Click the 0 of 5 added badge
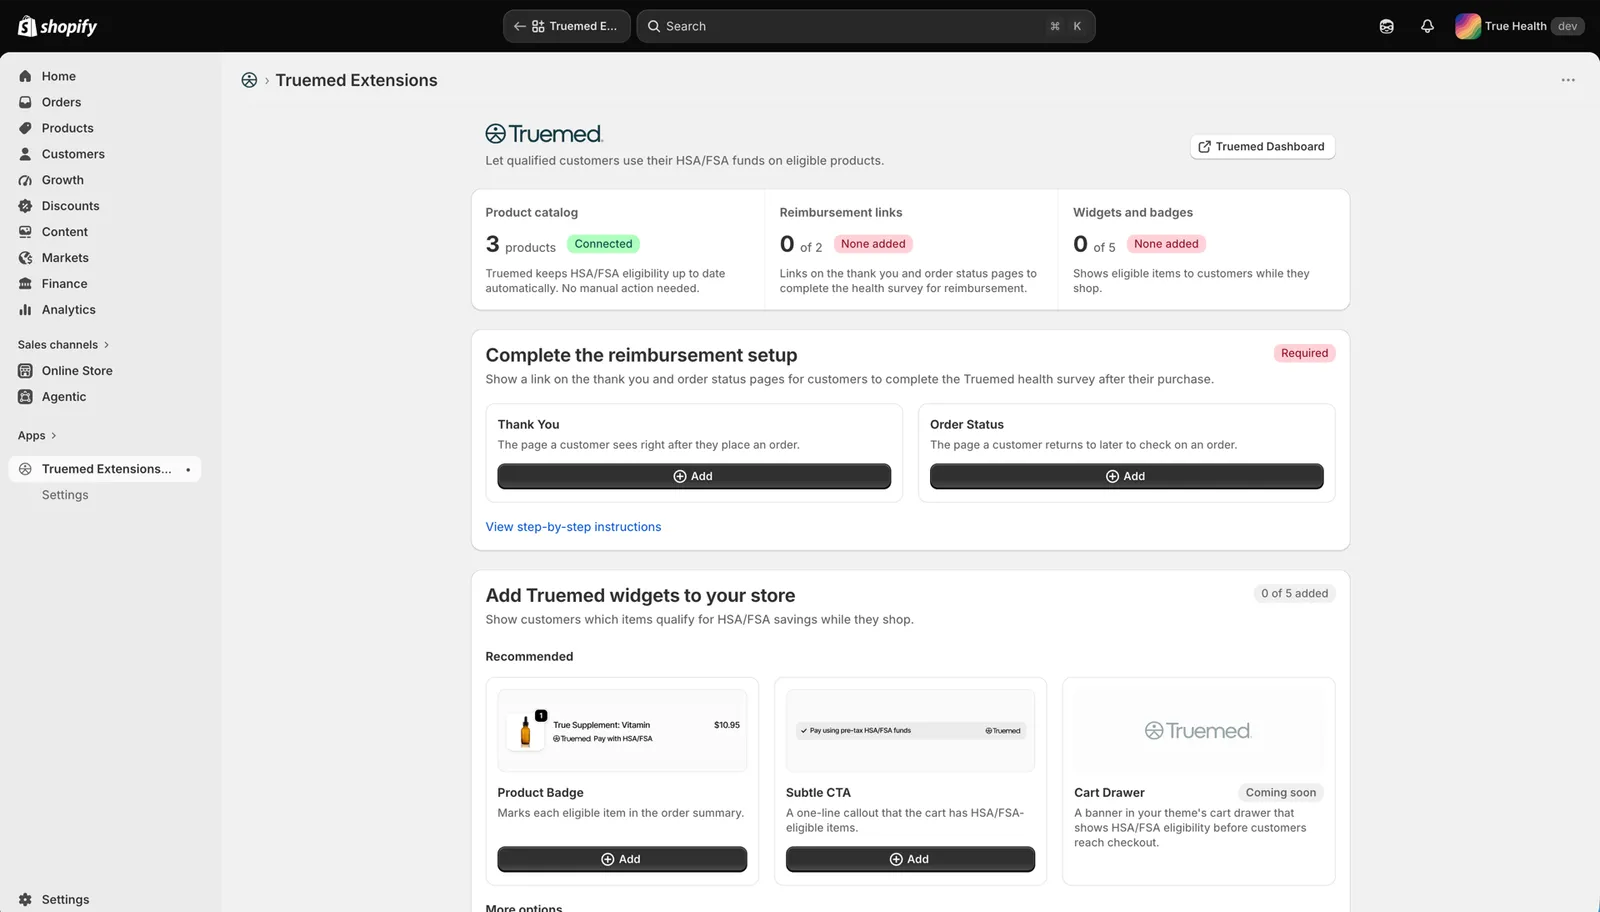The height and width of the screenshot is (912, 1600). tap(1294, 593)
